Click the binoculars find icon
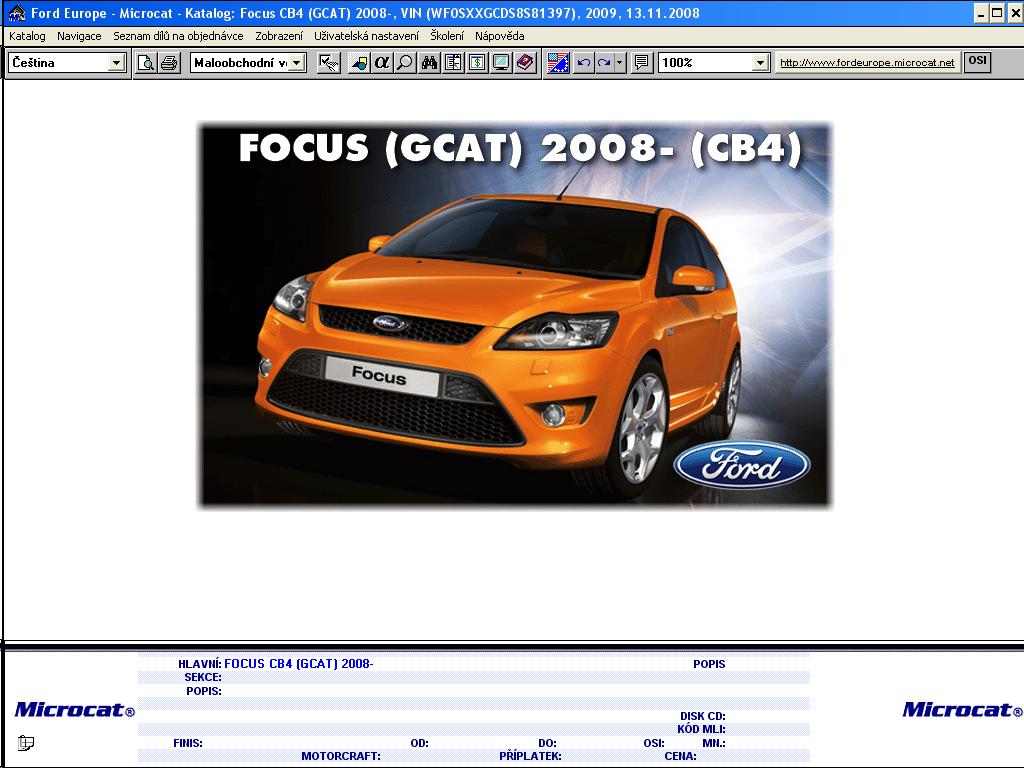Screen dimensions: 1024x768 (430, 63)
